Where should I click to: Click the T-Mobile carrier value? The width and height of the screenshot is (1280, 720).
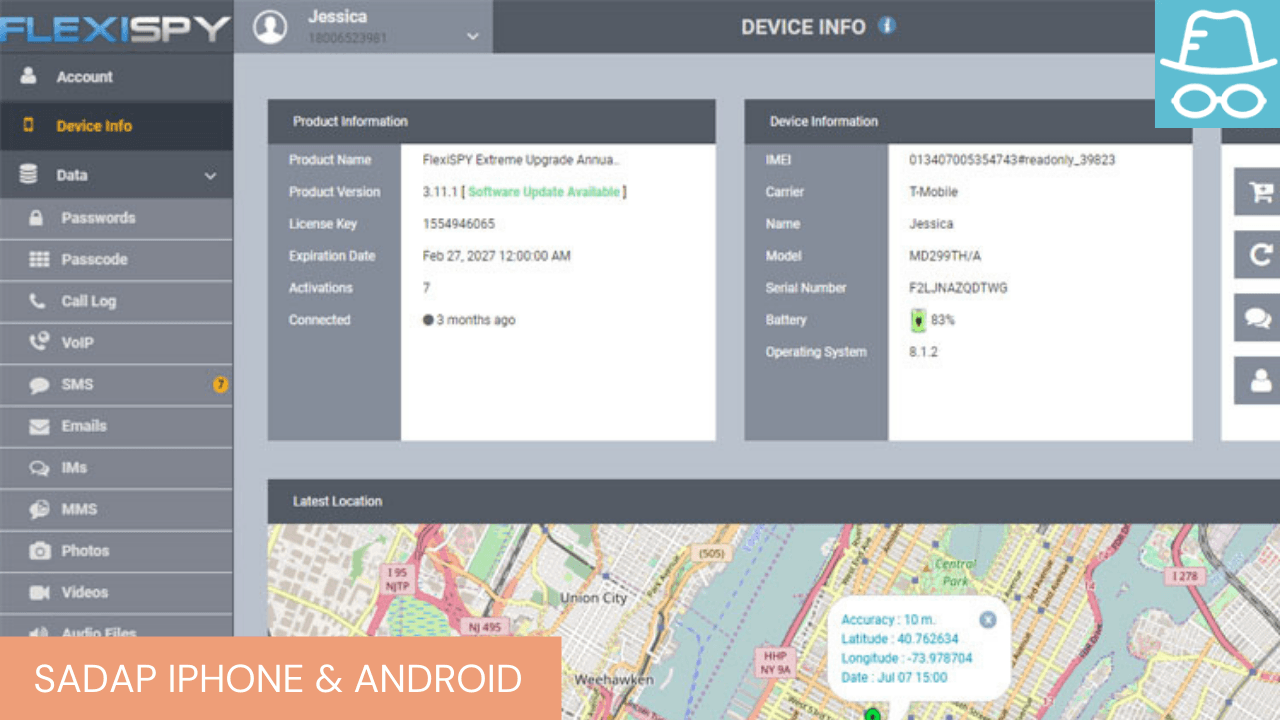coord(933,192)
